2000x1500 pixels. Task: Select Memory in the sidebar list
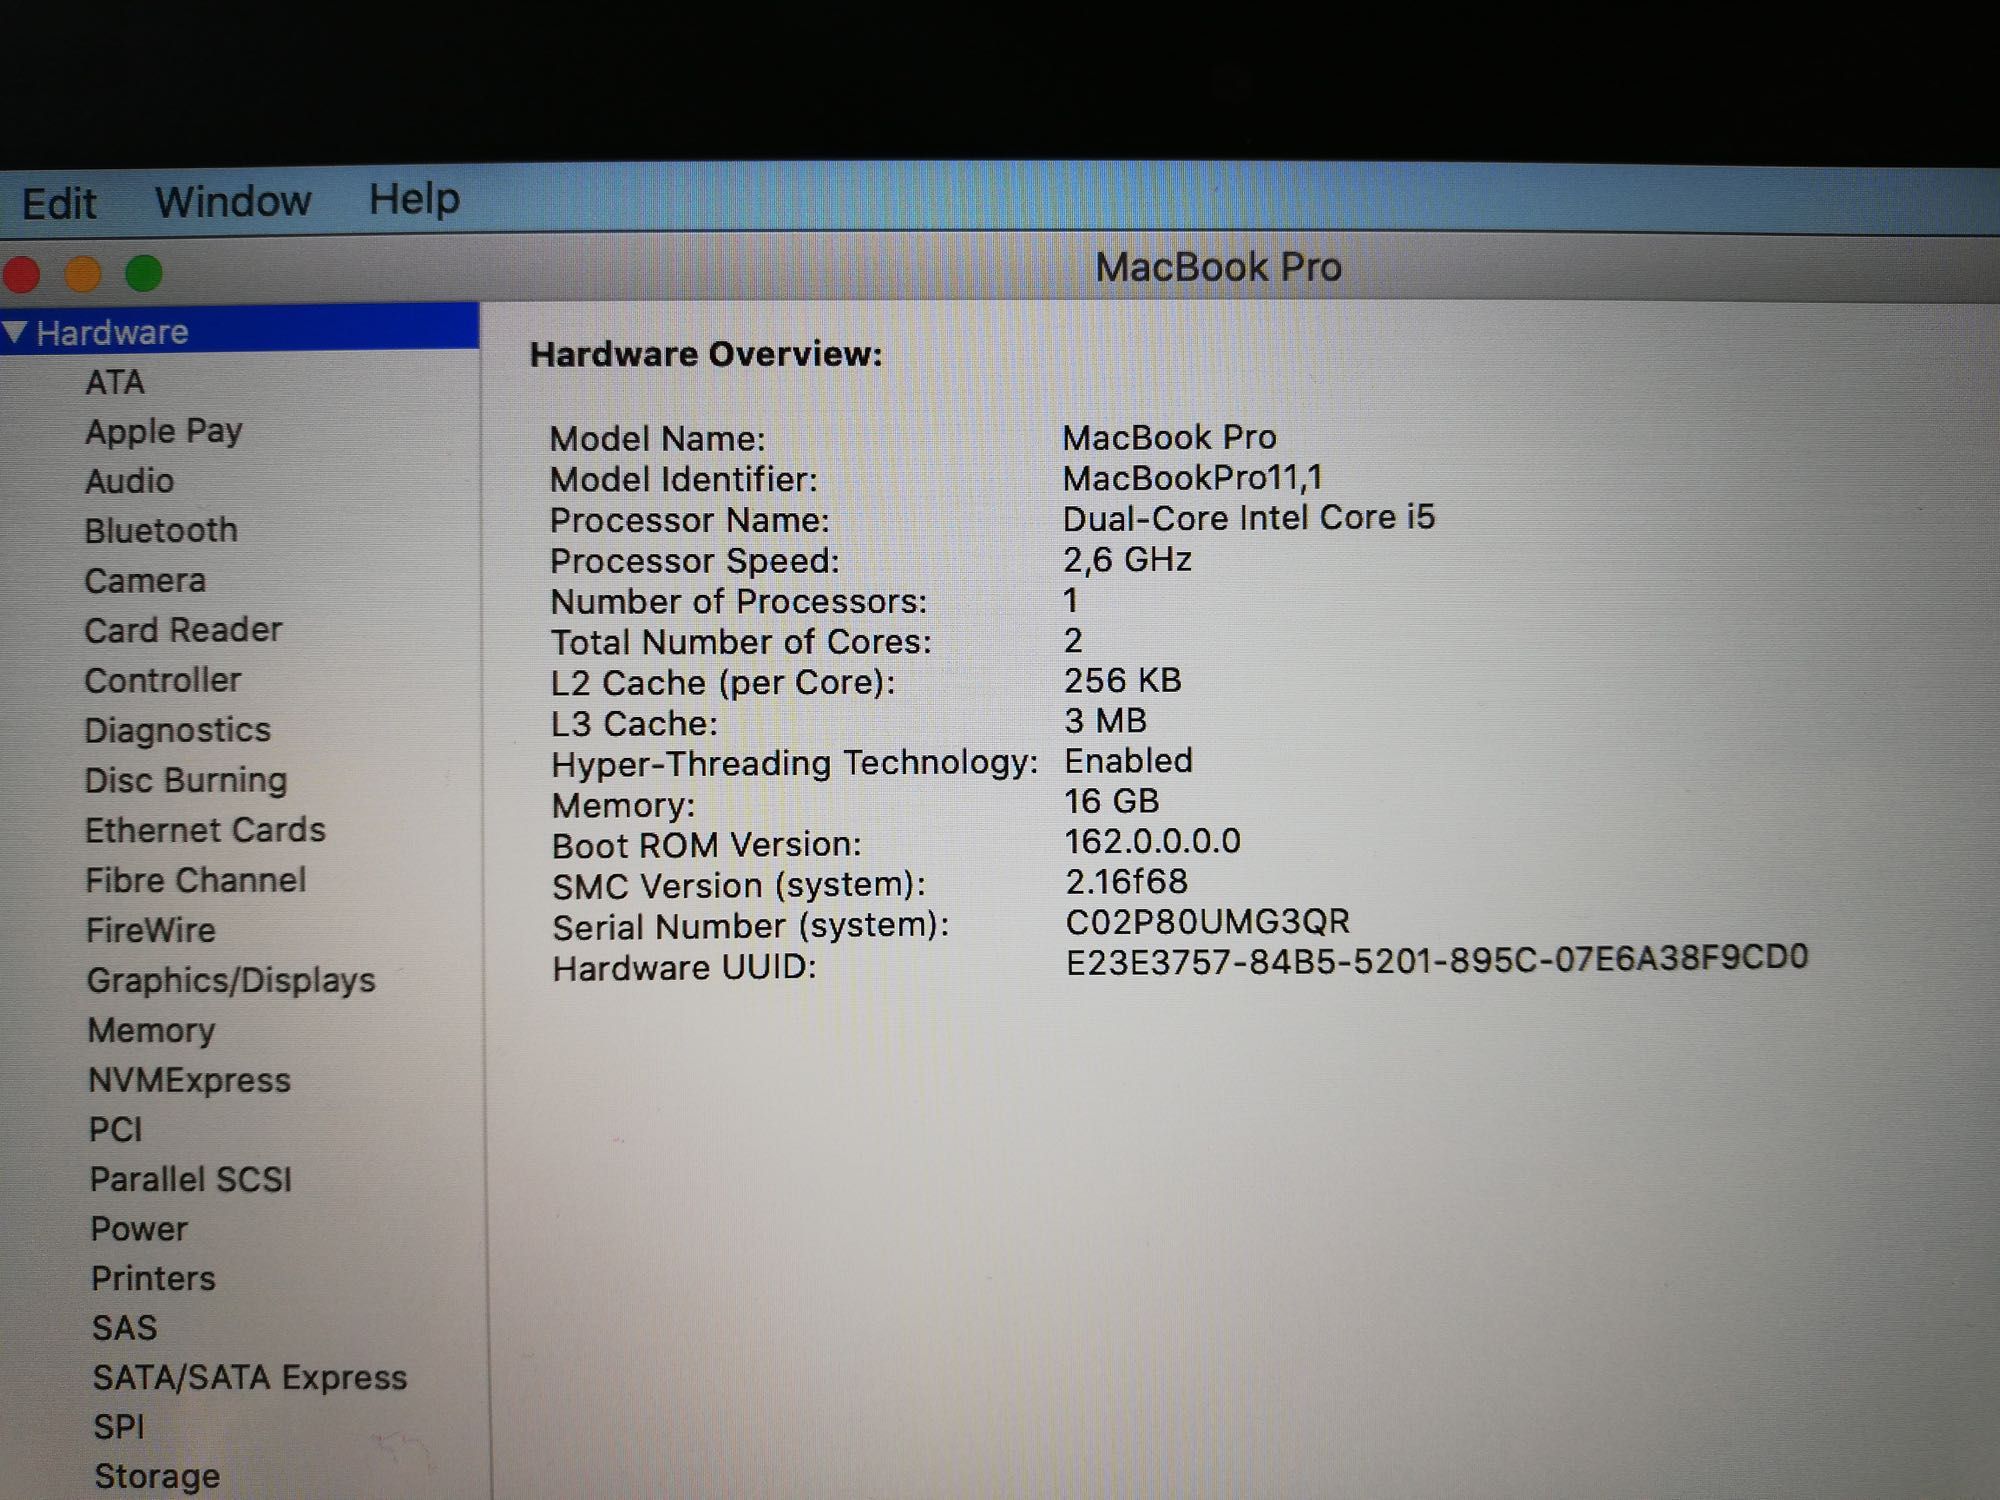(x=151, y=1030)
